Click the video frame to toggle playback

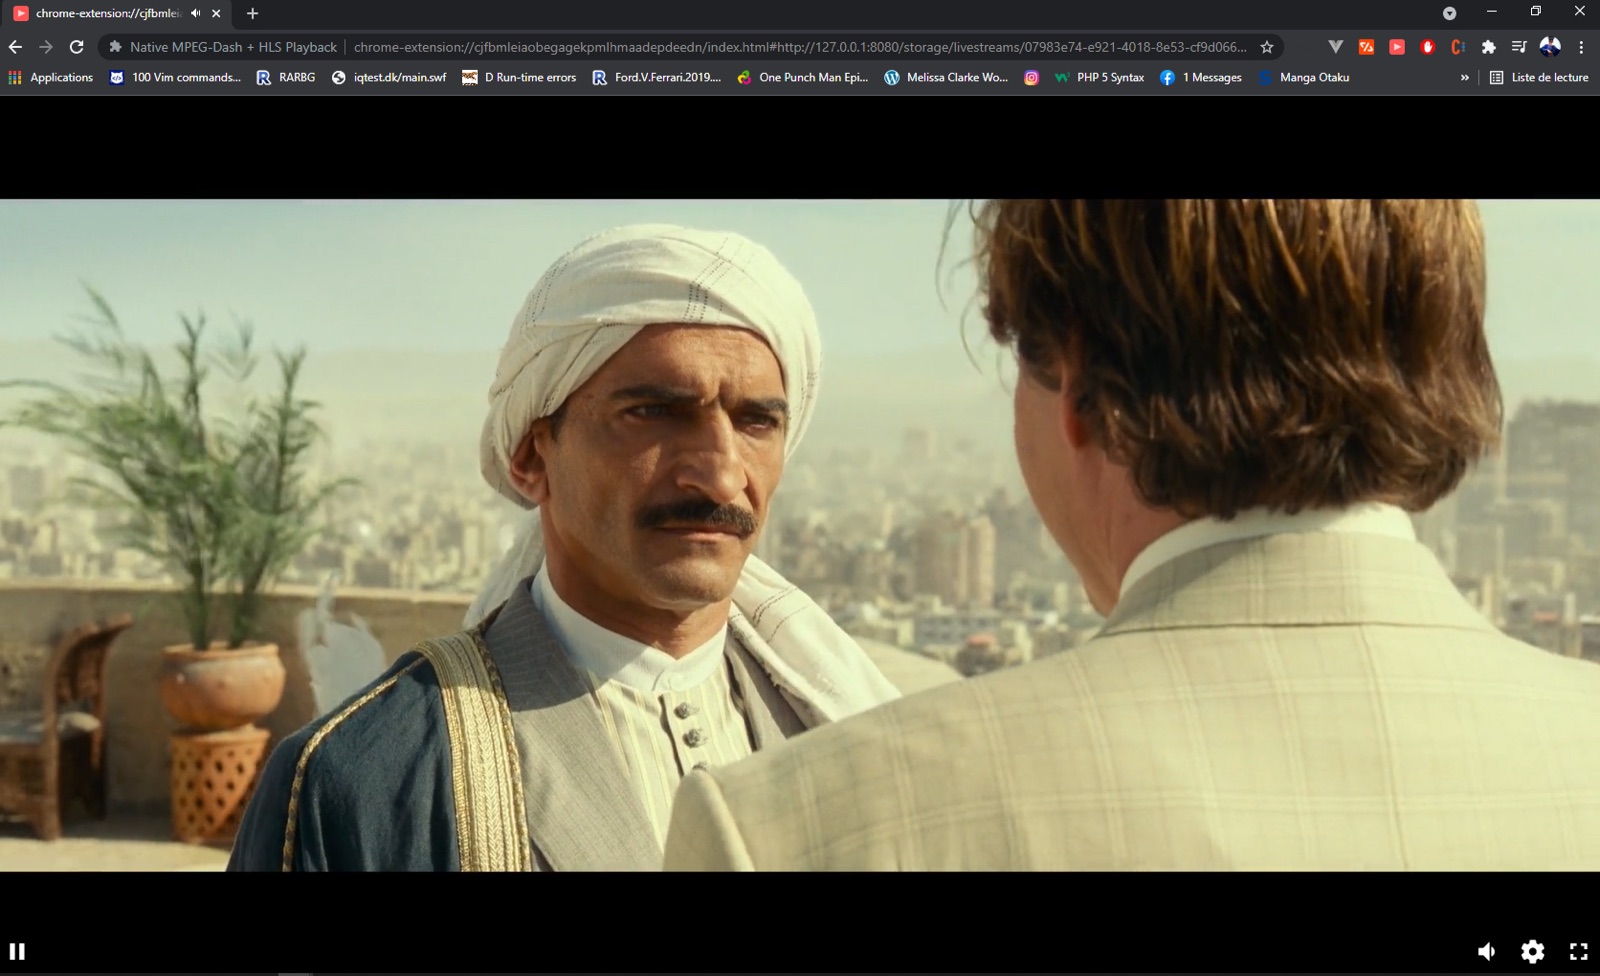pyautogui.click(x=800, y=535)
